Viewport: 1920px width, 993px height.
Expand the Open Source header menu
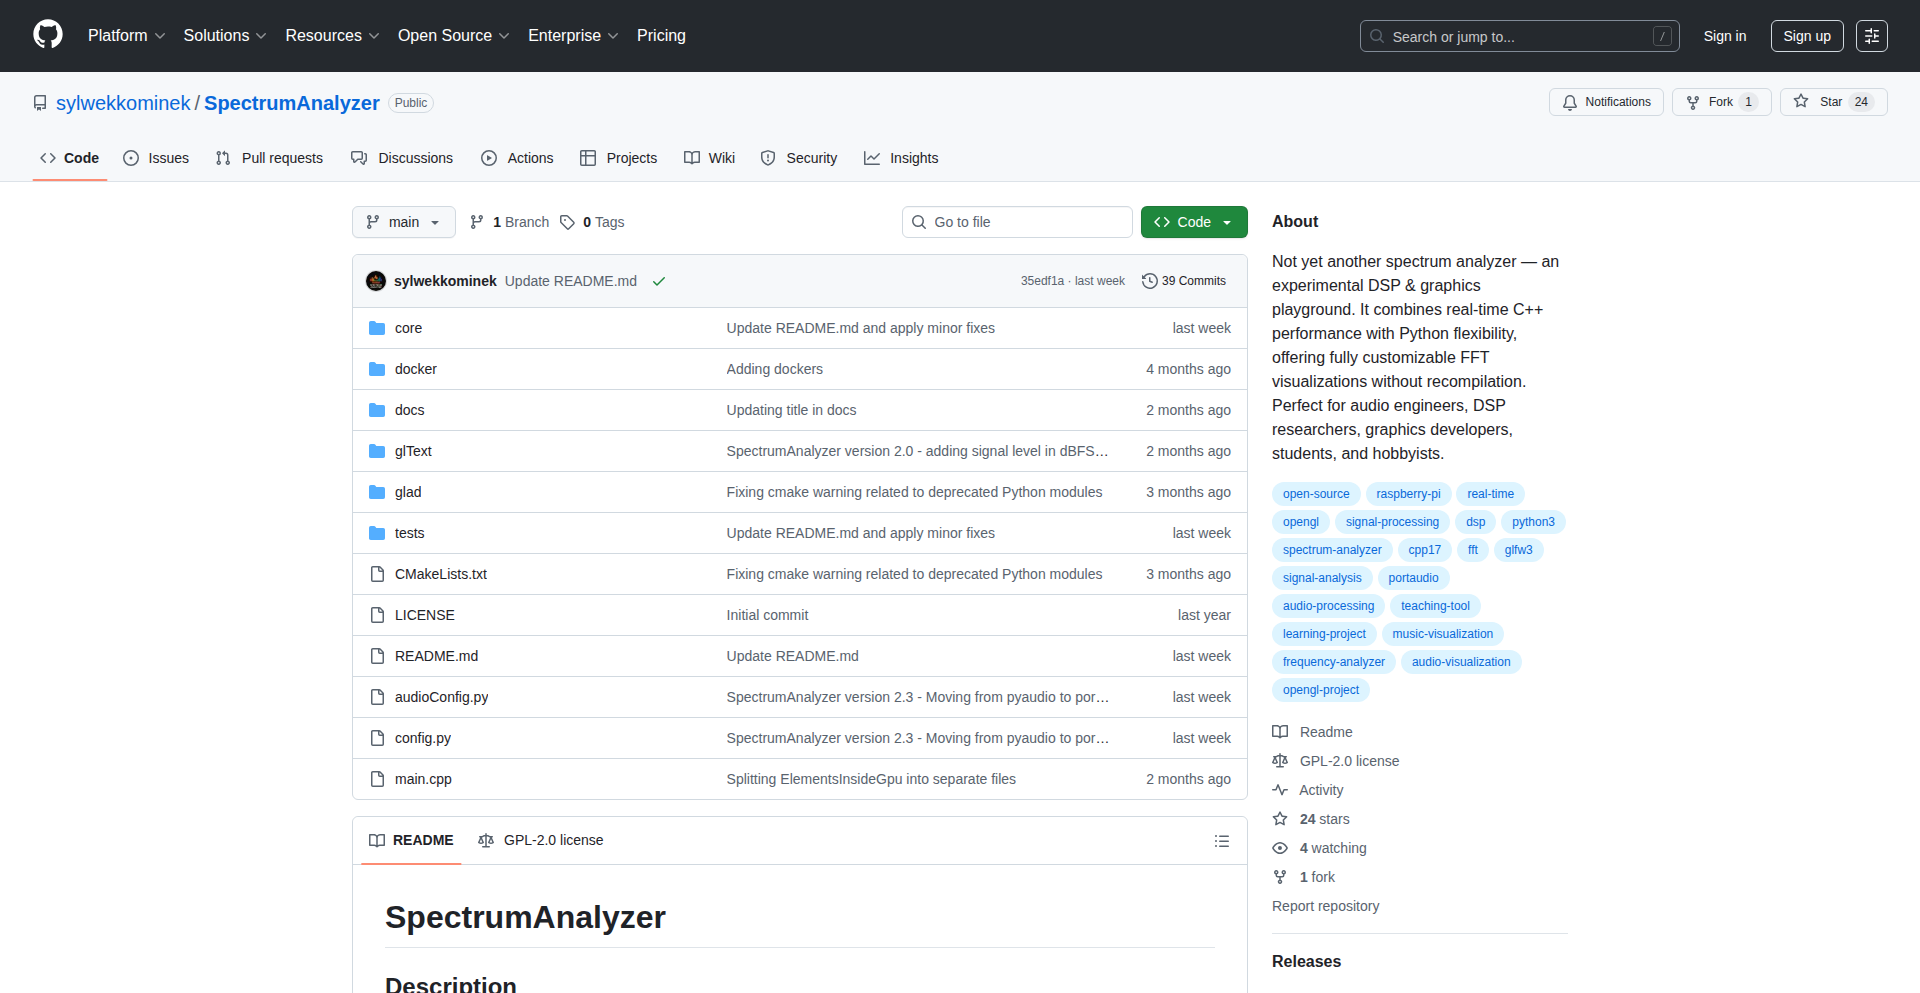[x=453, y=36]
